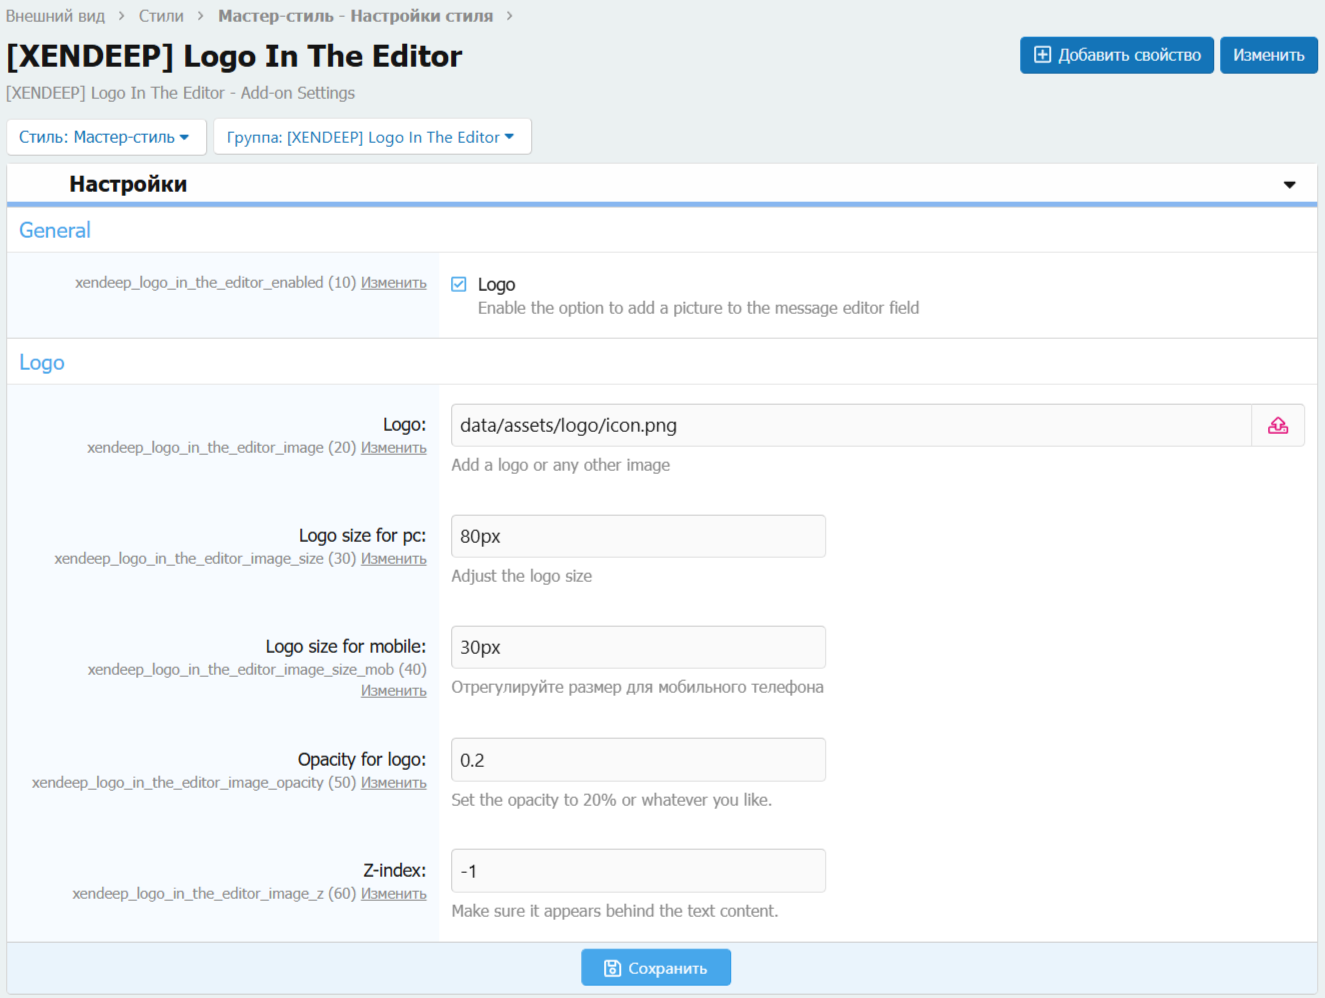Image resolution: width=1325 pixels, height=998 pixels.
Task: Focus the logo path input field
Action: point(850,426)
